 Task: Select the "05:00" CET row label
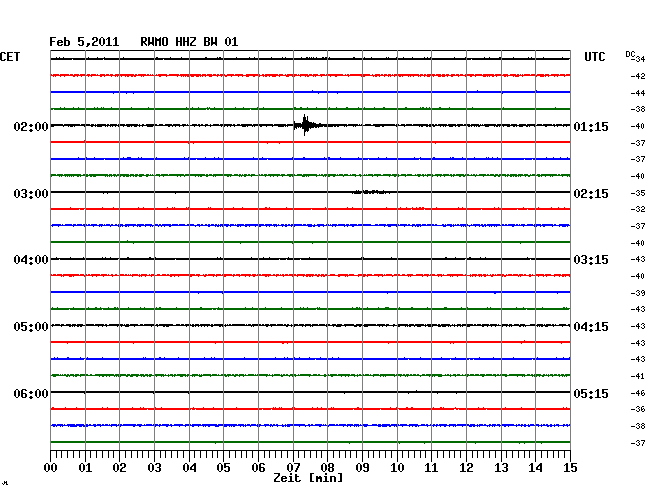click(x=31, y=327)
